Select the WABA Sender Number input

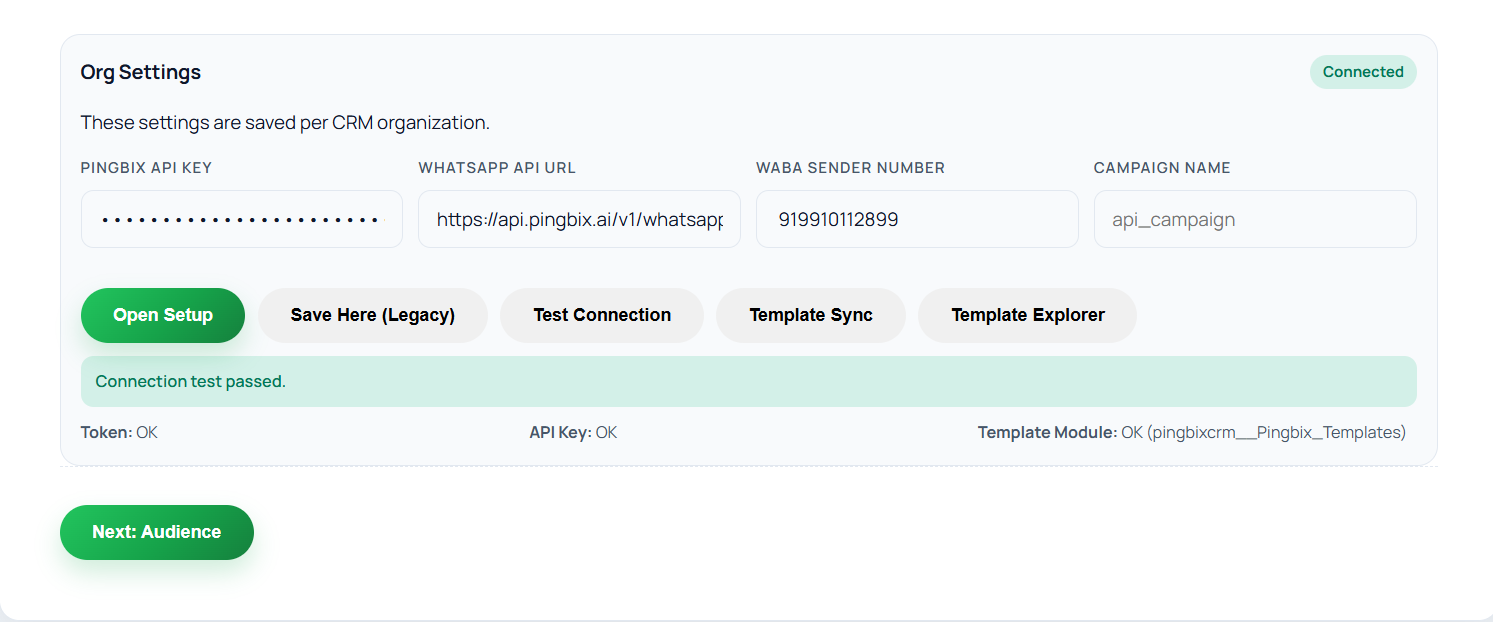point(917,219)
